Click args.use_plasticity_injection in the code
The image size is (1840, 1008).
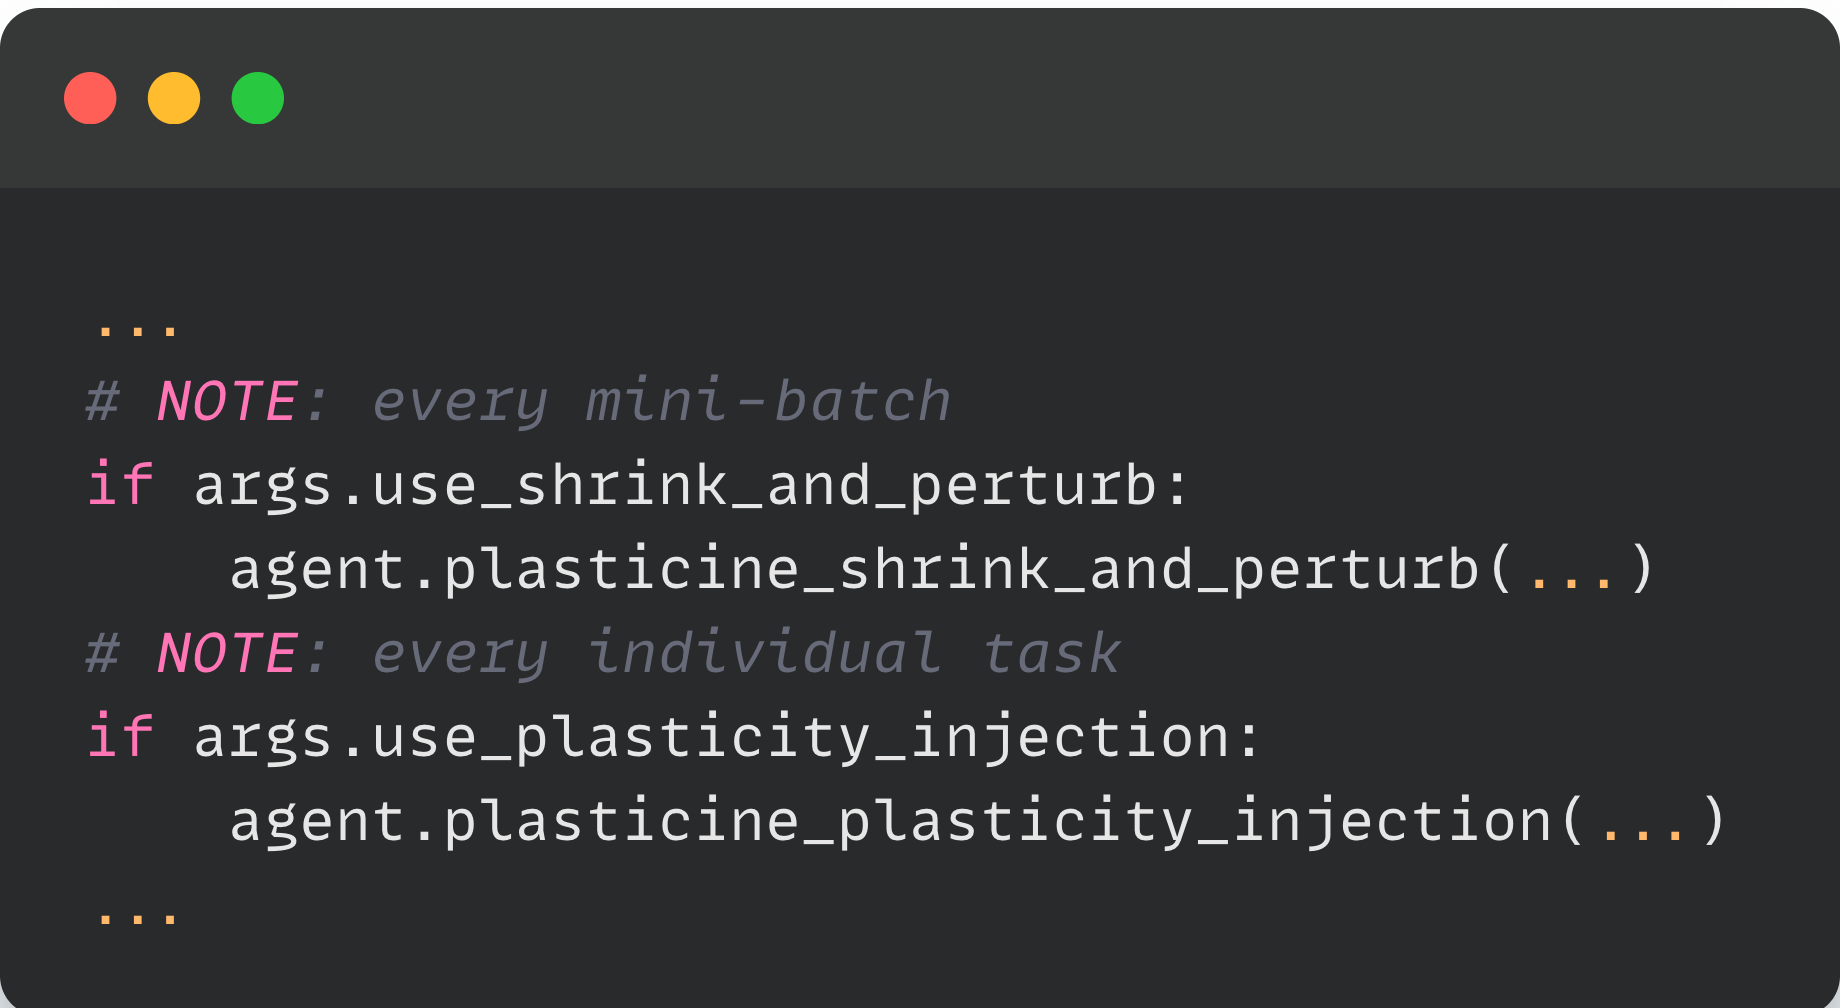pos(710,738)
